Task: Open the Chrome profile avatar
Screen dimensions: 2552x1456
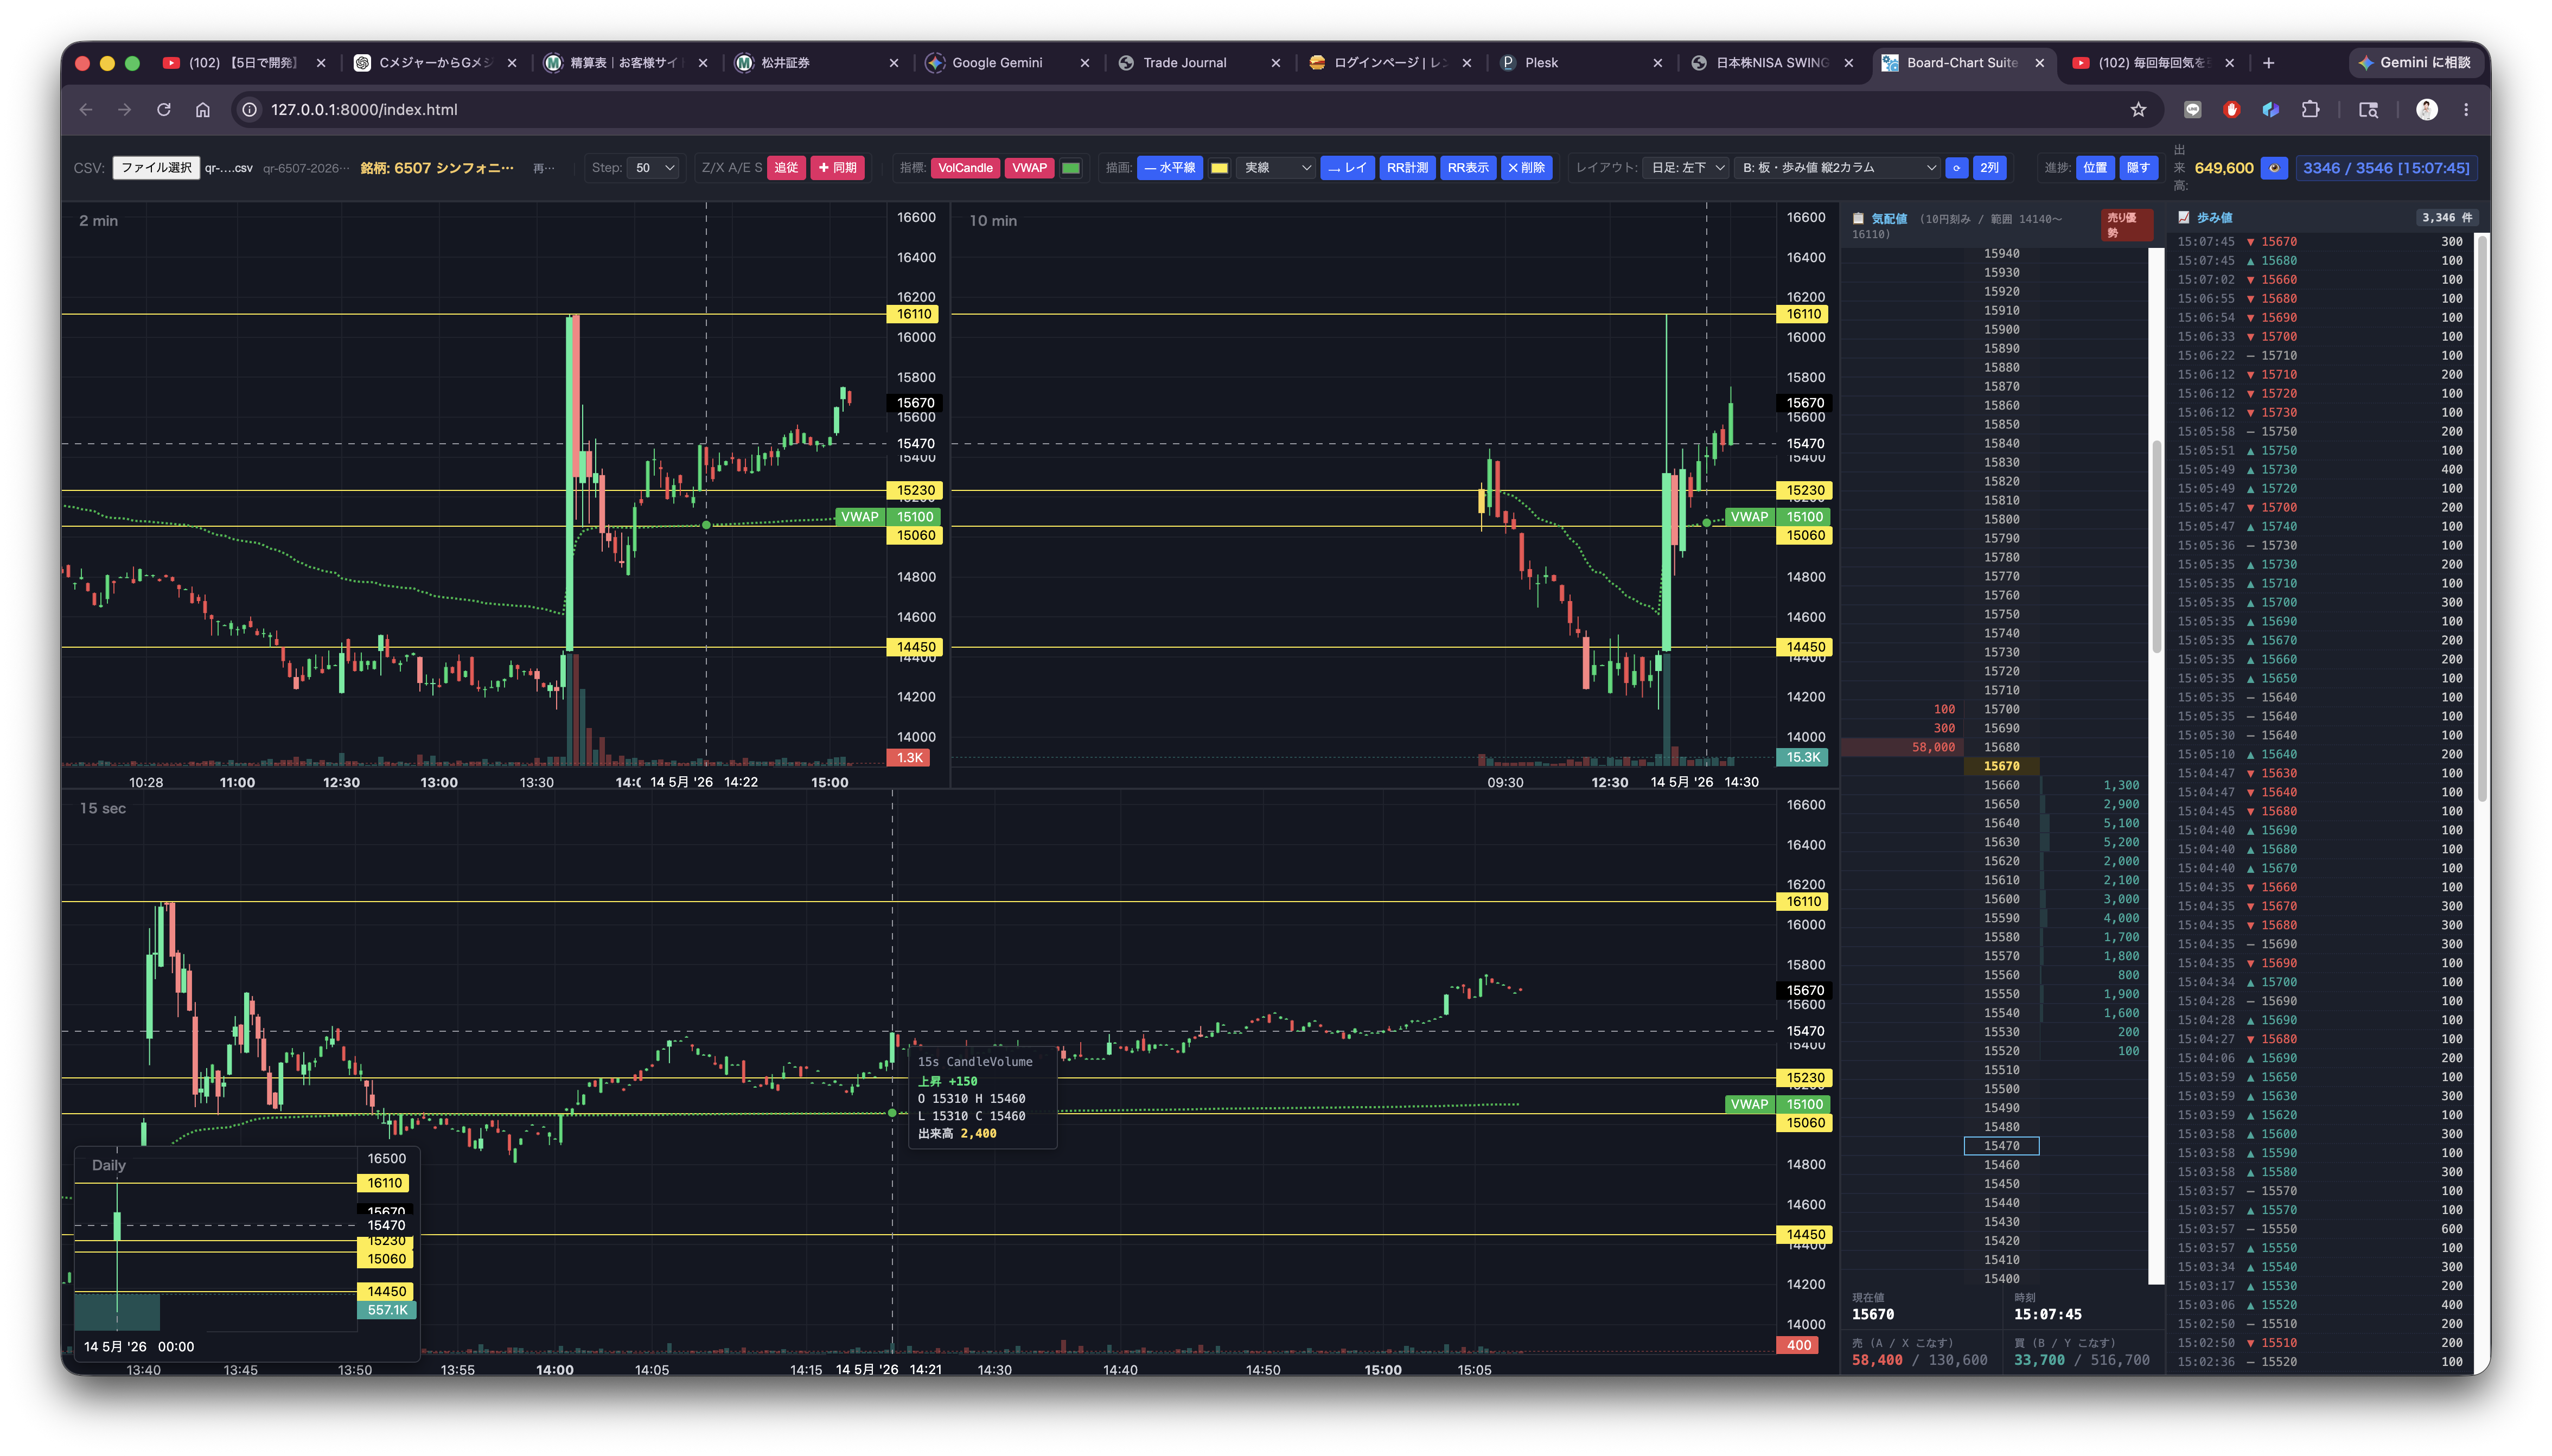Action: 2427,110
